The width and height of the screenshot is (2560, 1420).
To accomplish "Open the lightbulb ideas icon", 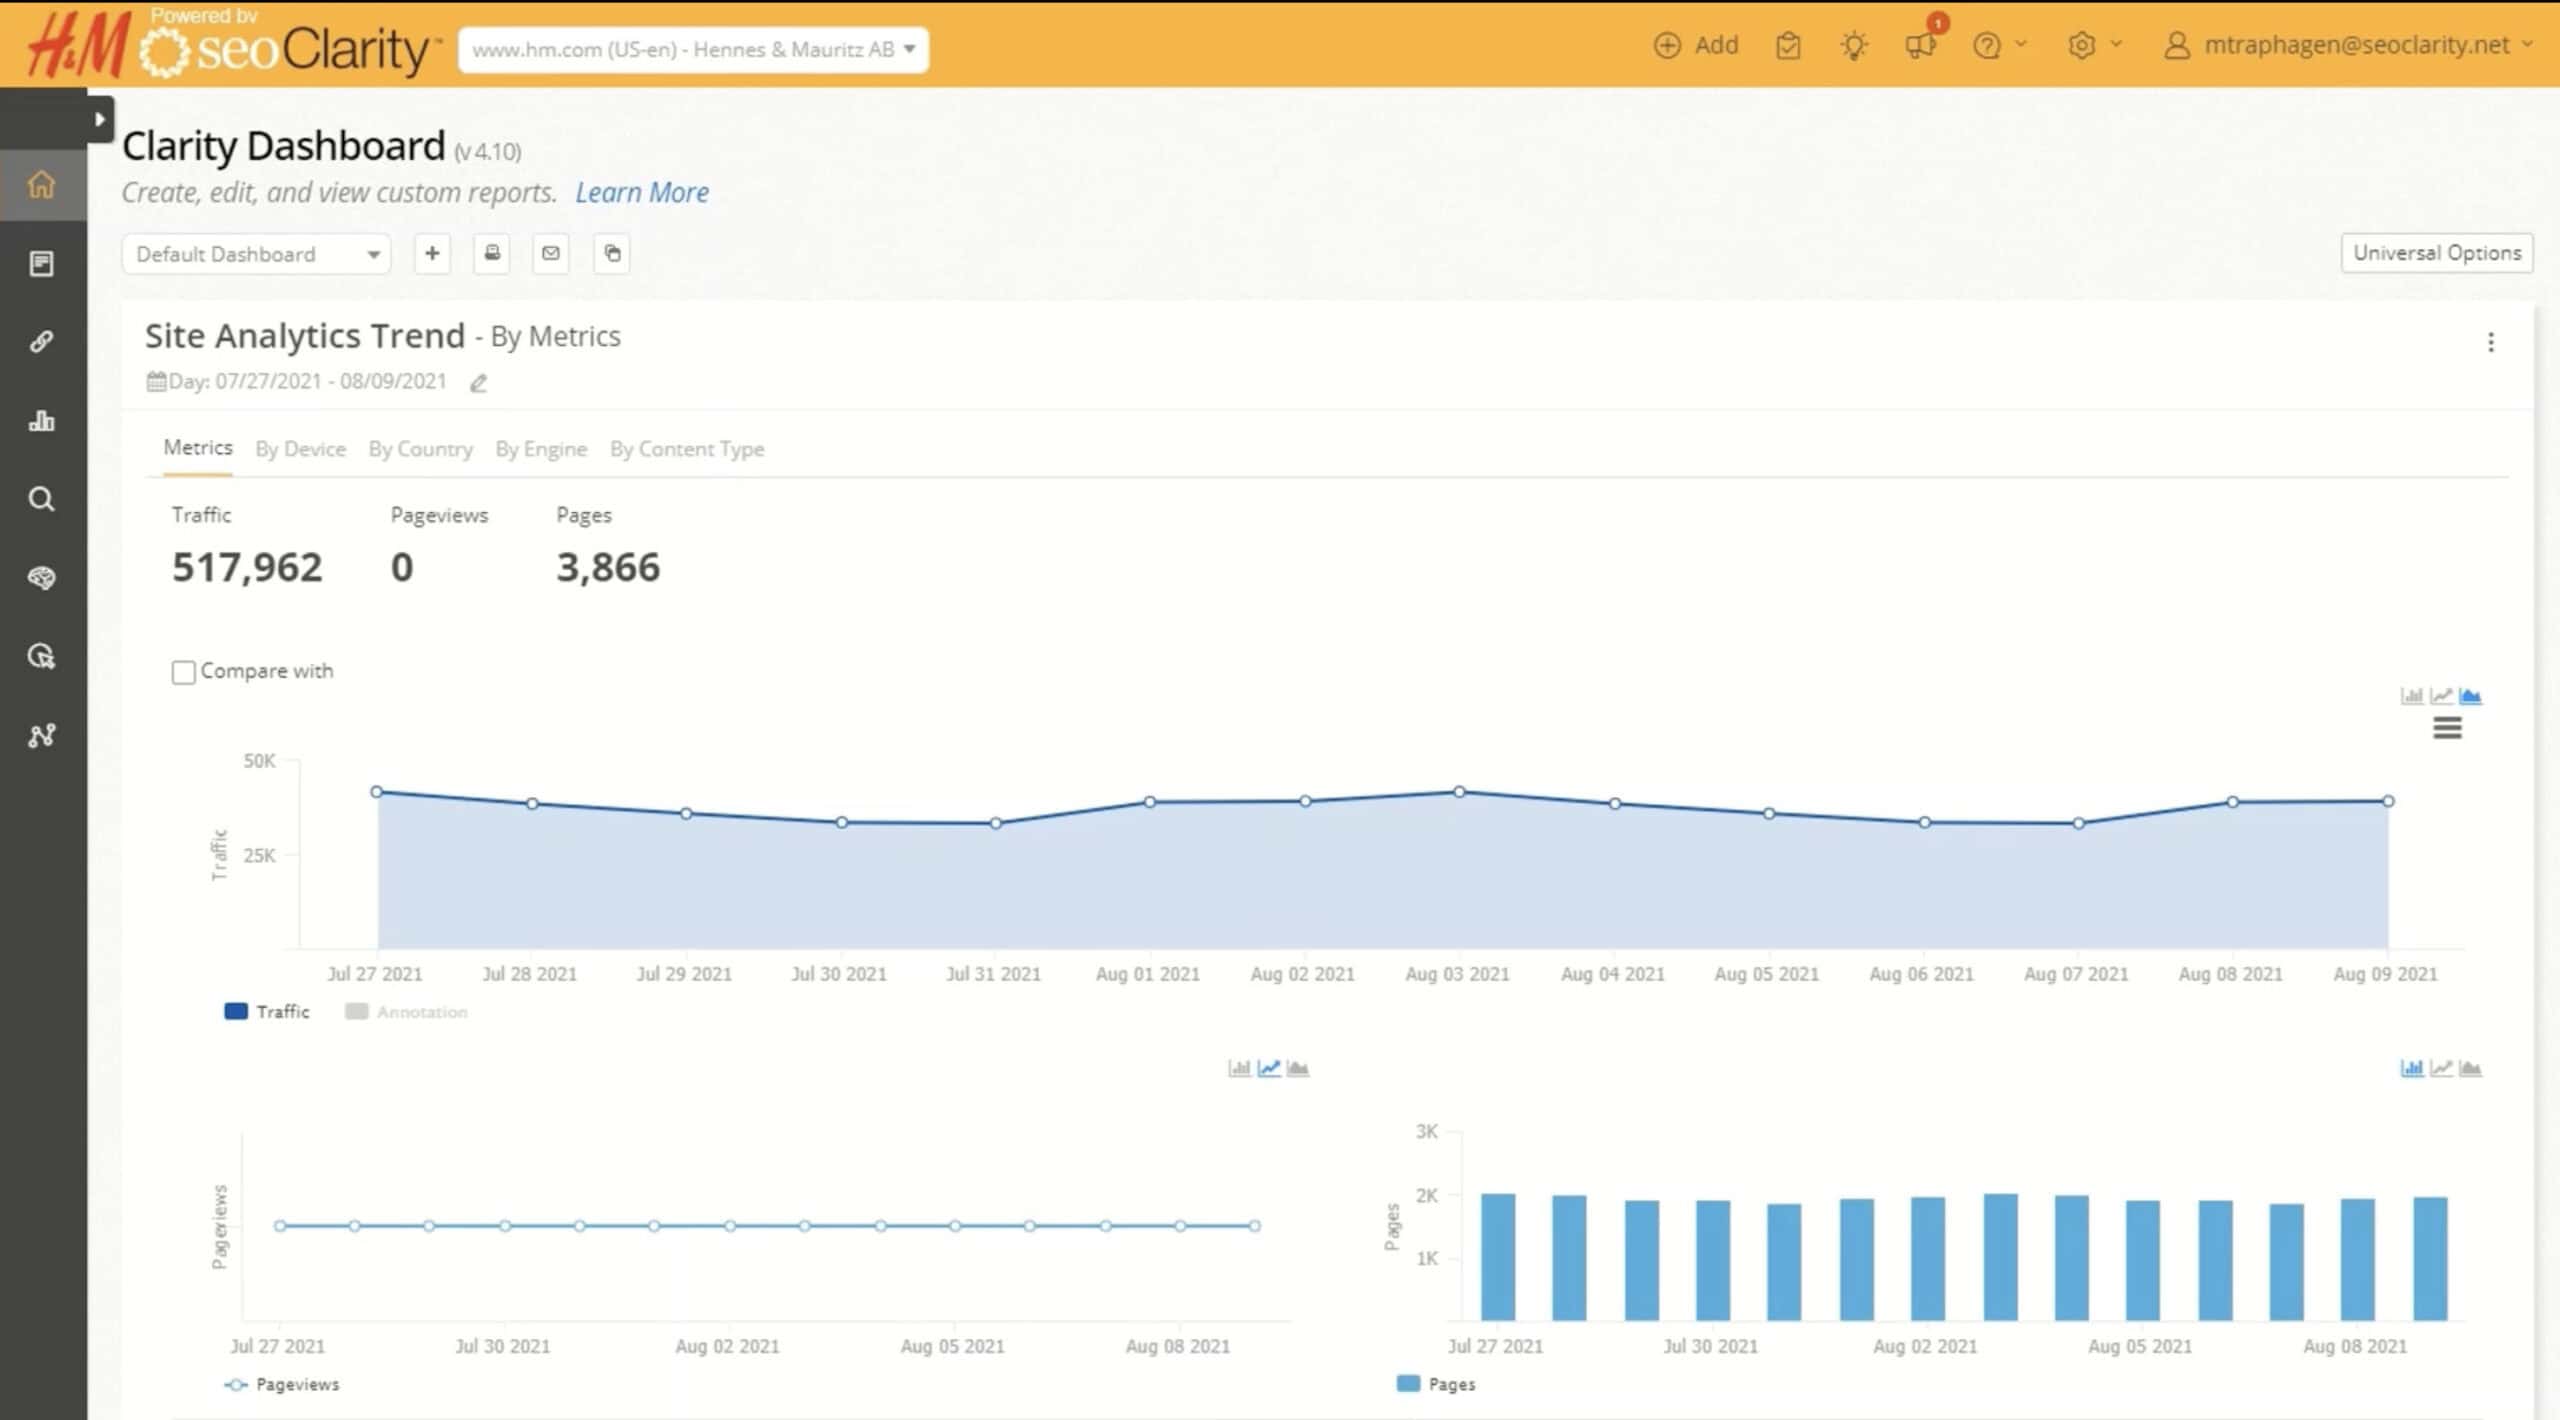I will tap(1854, 46).
